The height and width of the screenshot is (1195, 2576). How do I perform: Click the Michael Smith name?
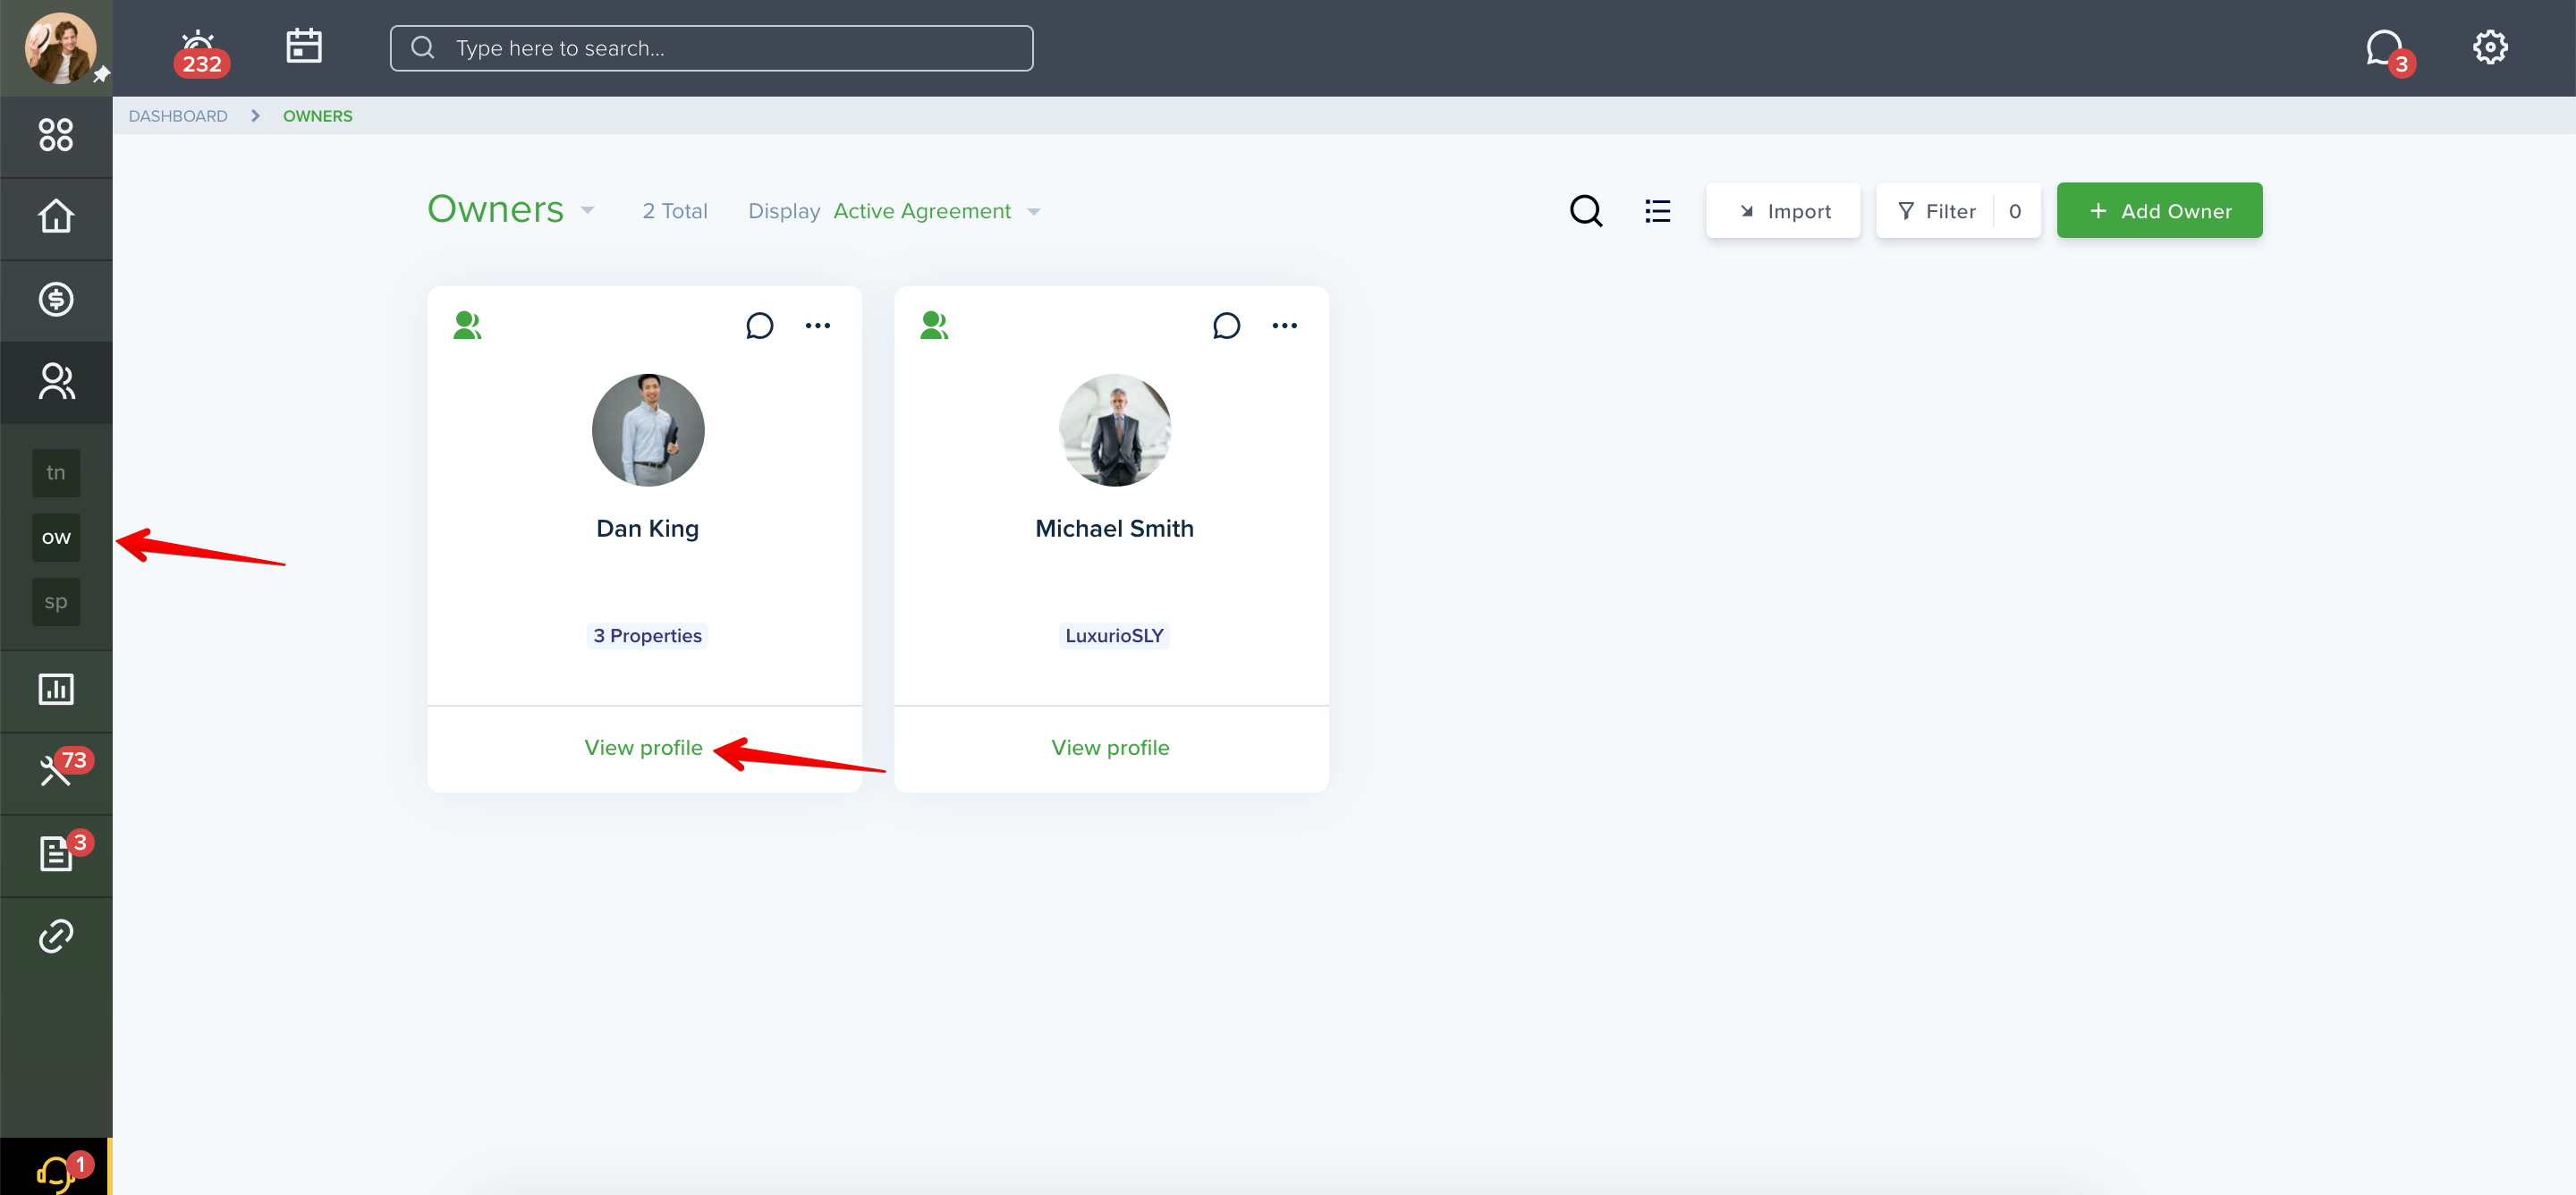coord(1114,528)
